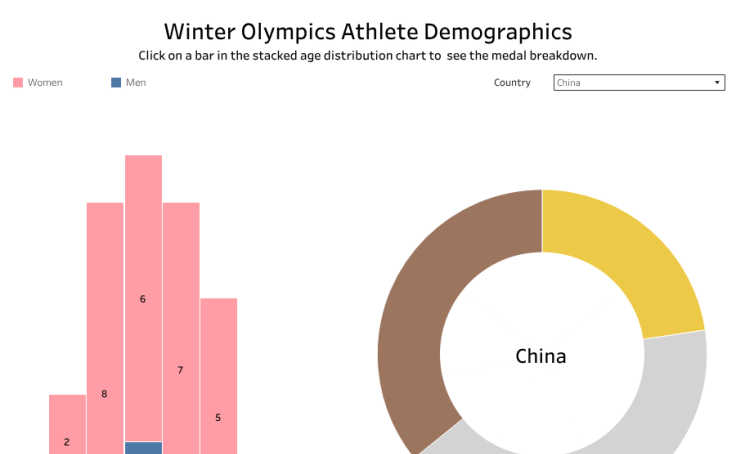Viewport: 736px width, 454px height.
Task: Expand the Country filter arrow
Action: tap(717, 83)
